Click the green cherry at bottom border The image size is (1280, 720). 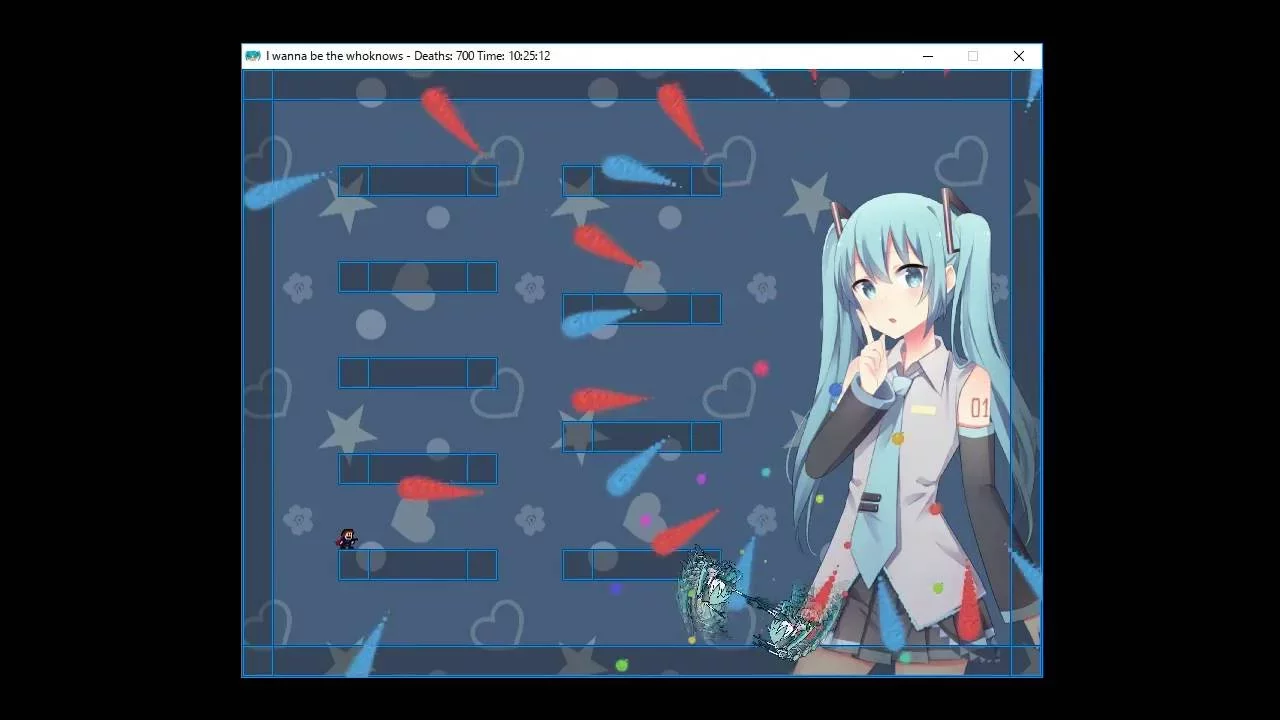point(621,665)
